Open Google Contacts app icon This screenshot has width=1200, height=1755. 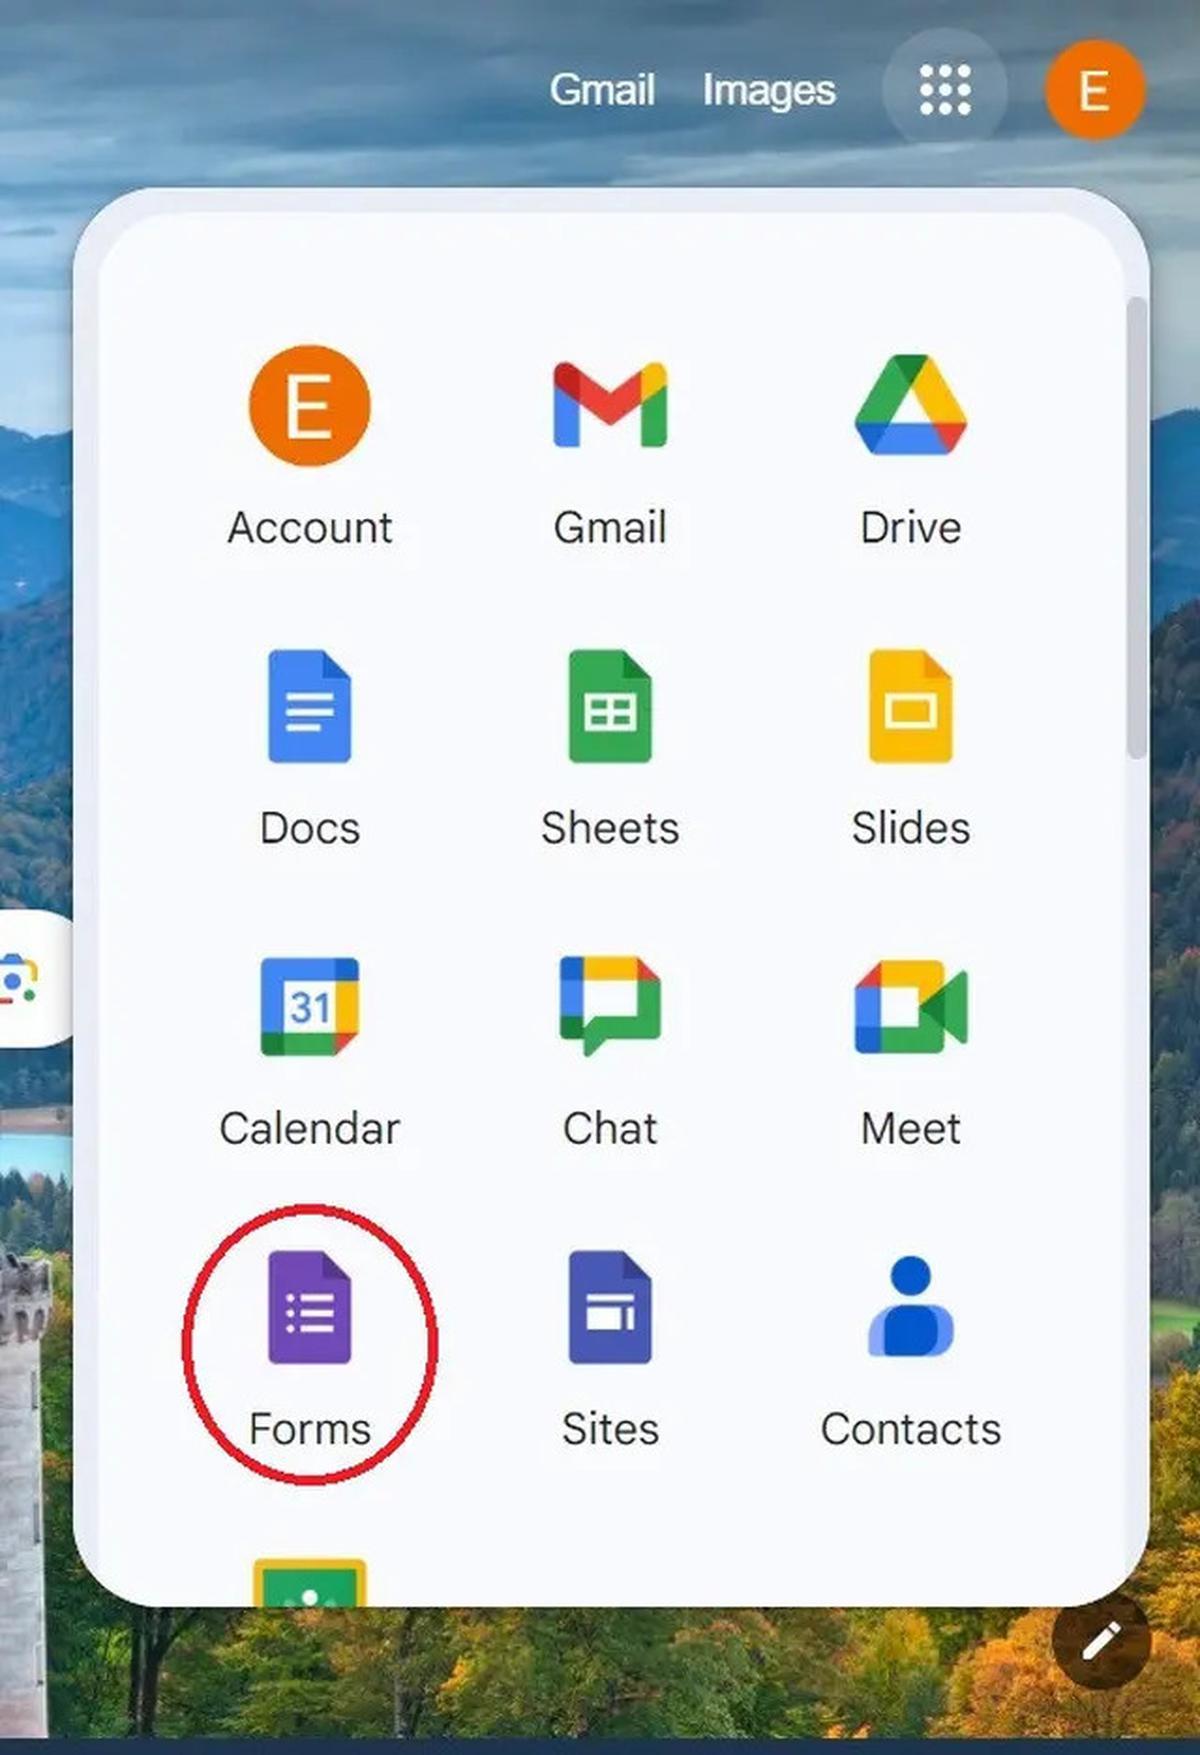pyautogui.click(x=910, y=1306)
